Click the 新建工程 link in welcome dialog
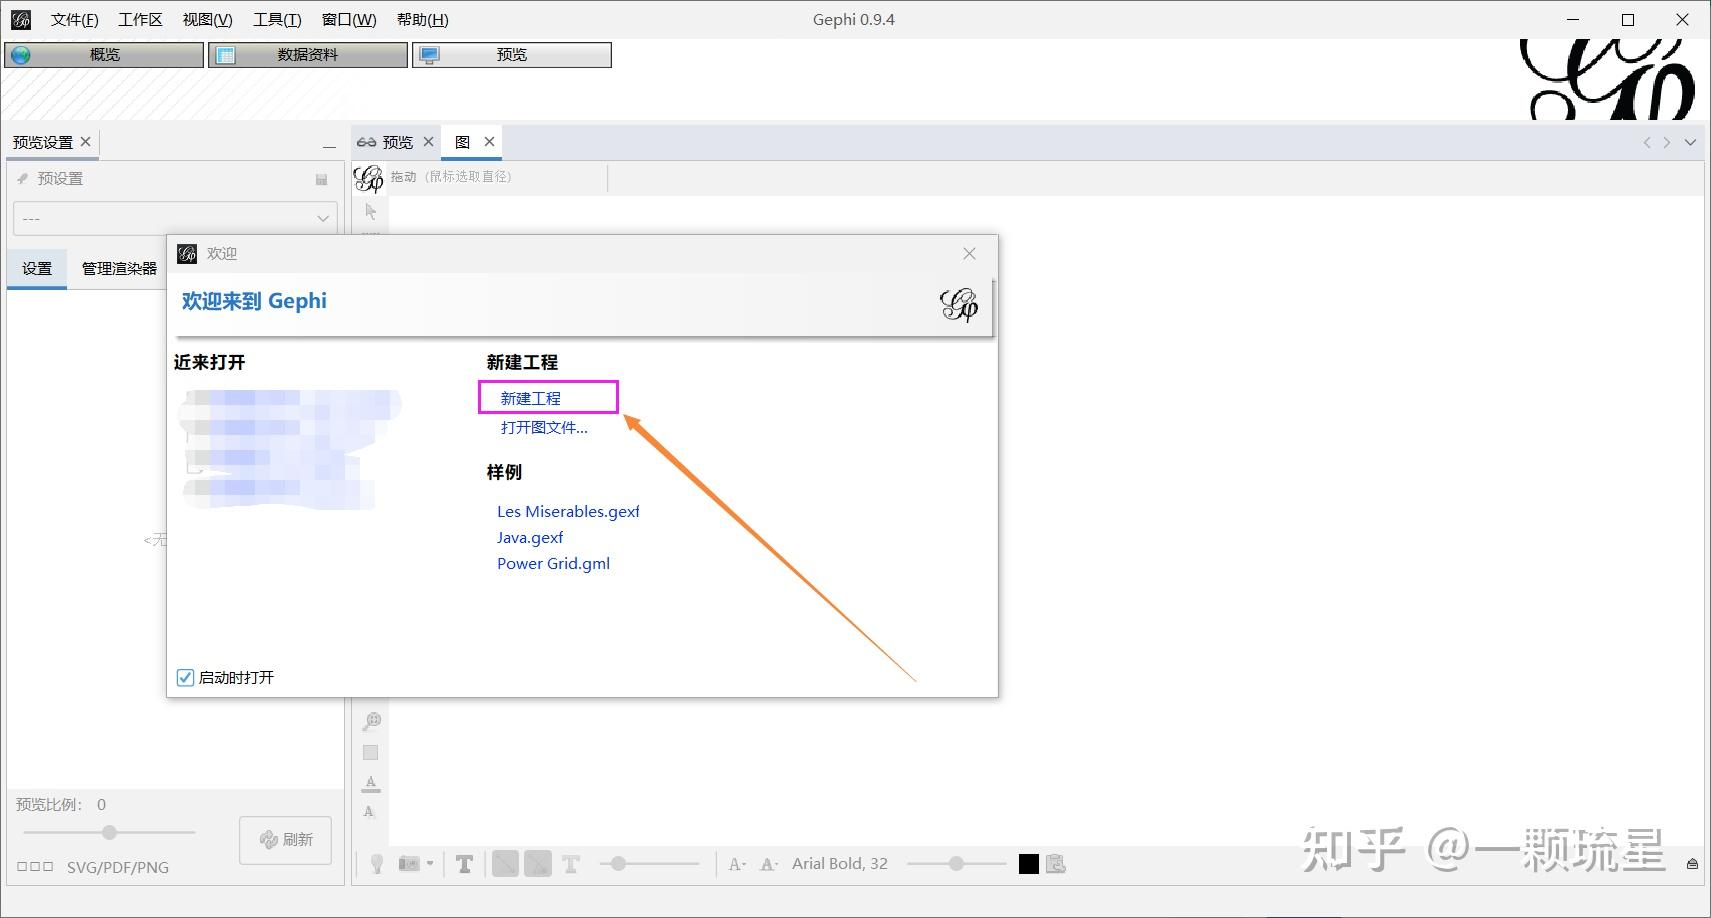Viewport: 1711px width, 918px height. point(530,398)
